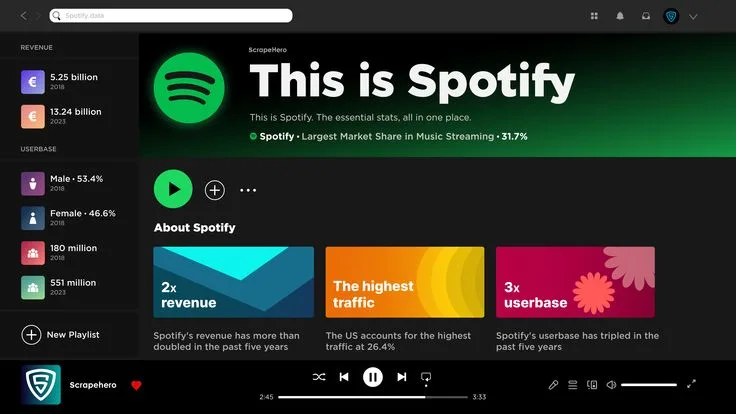Click the 31.7% market share text
Image resolution: width=736 pixels, height=414 pixels.
[x=514, y=137]
